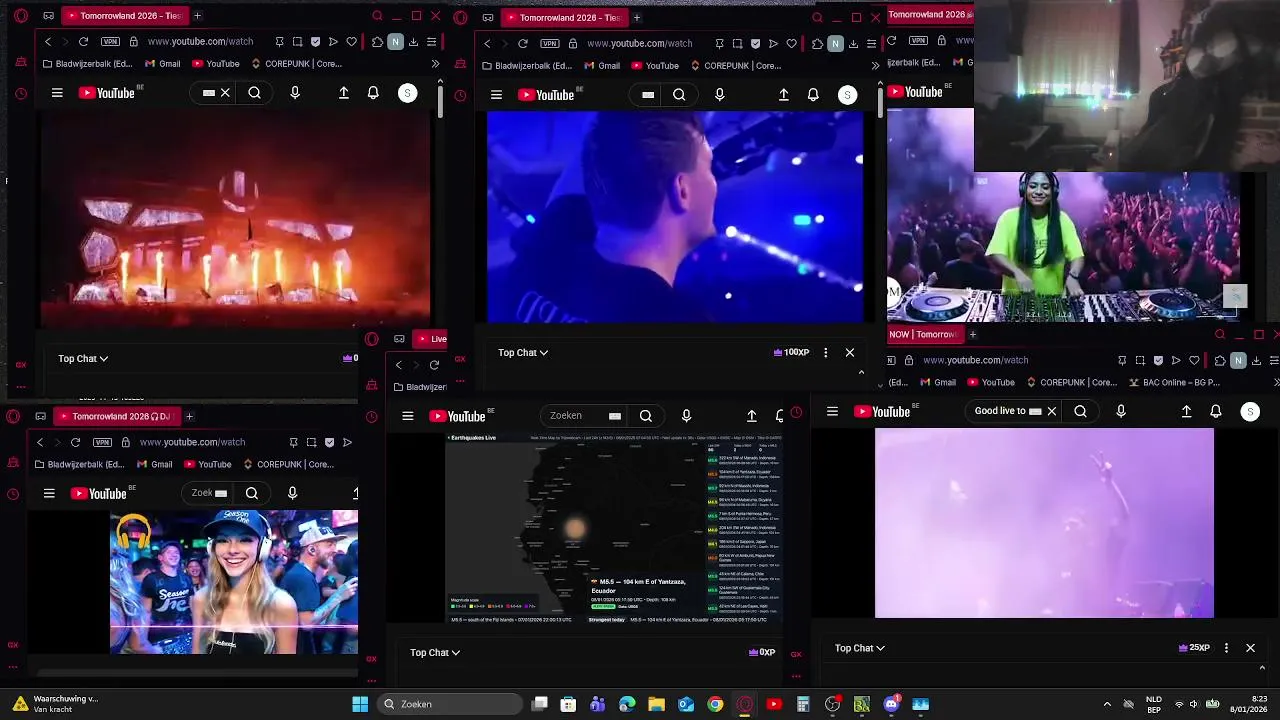The width and height of the screenshot is (1280, 720).
Task: Expand Top Chat dropdown under purple haze video
Action: tap(860, 648)
